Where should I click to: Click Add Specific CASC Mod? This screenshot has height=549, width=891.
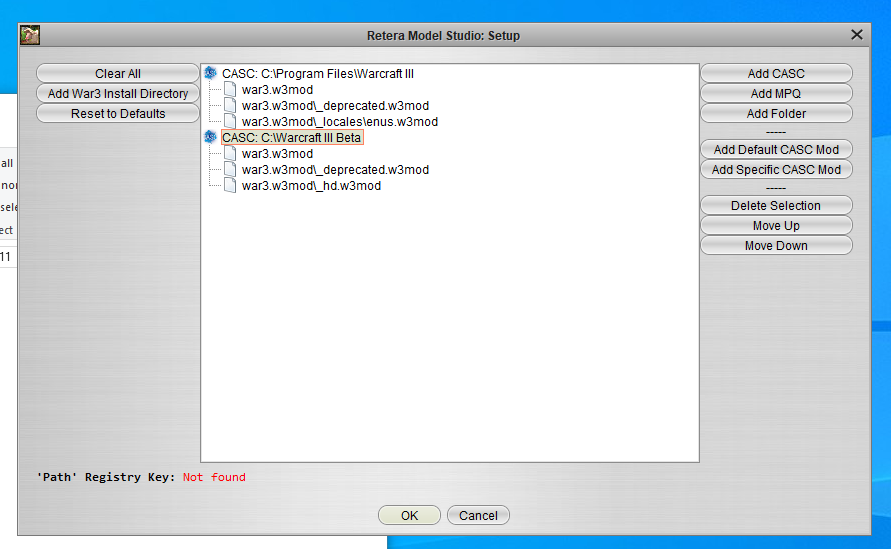pyautogui.click(x=776, y=169)
